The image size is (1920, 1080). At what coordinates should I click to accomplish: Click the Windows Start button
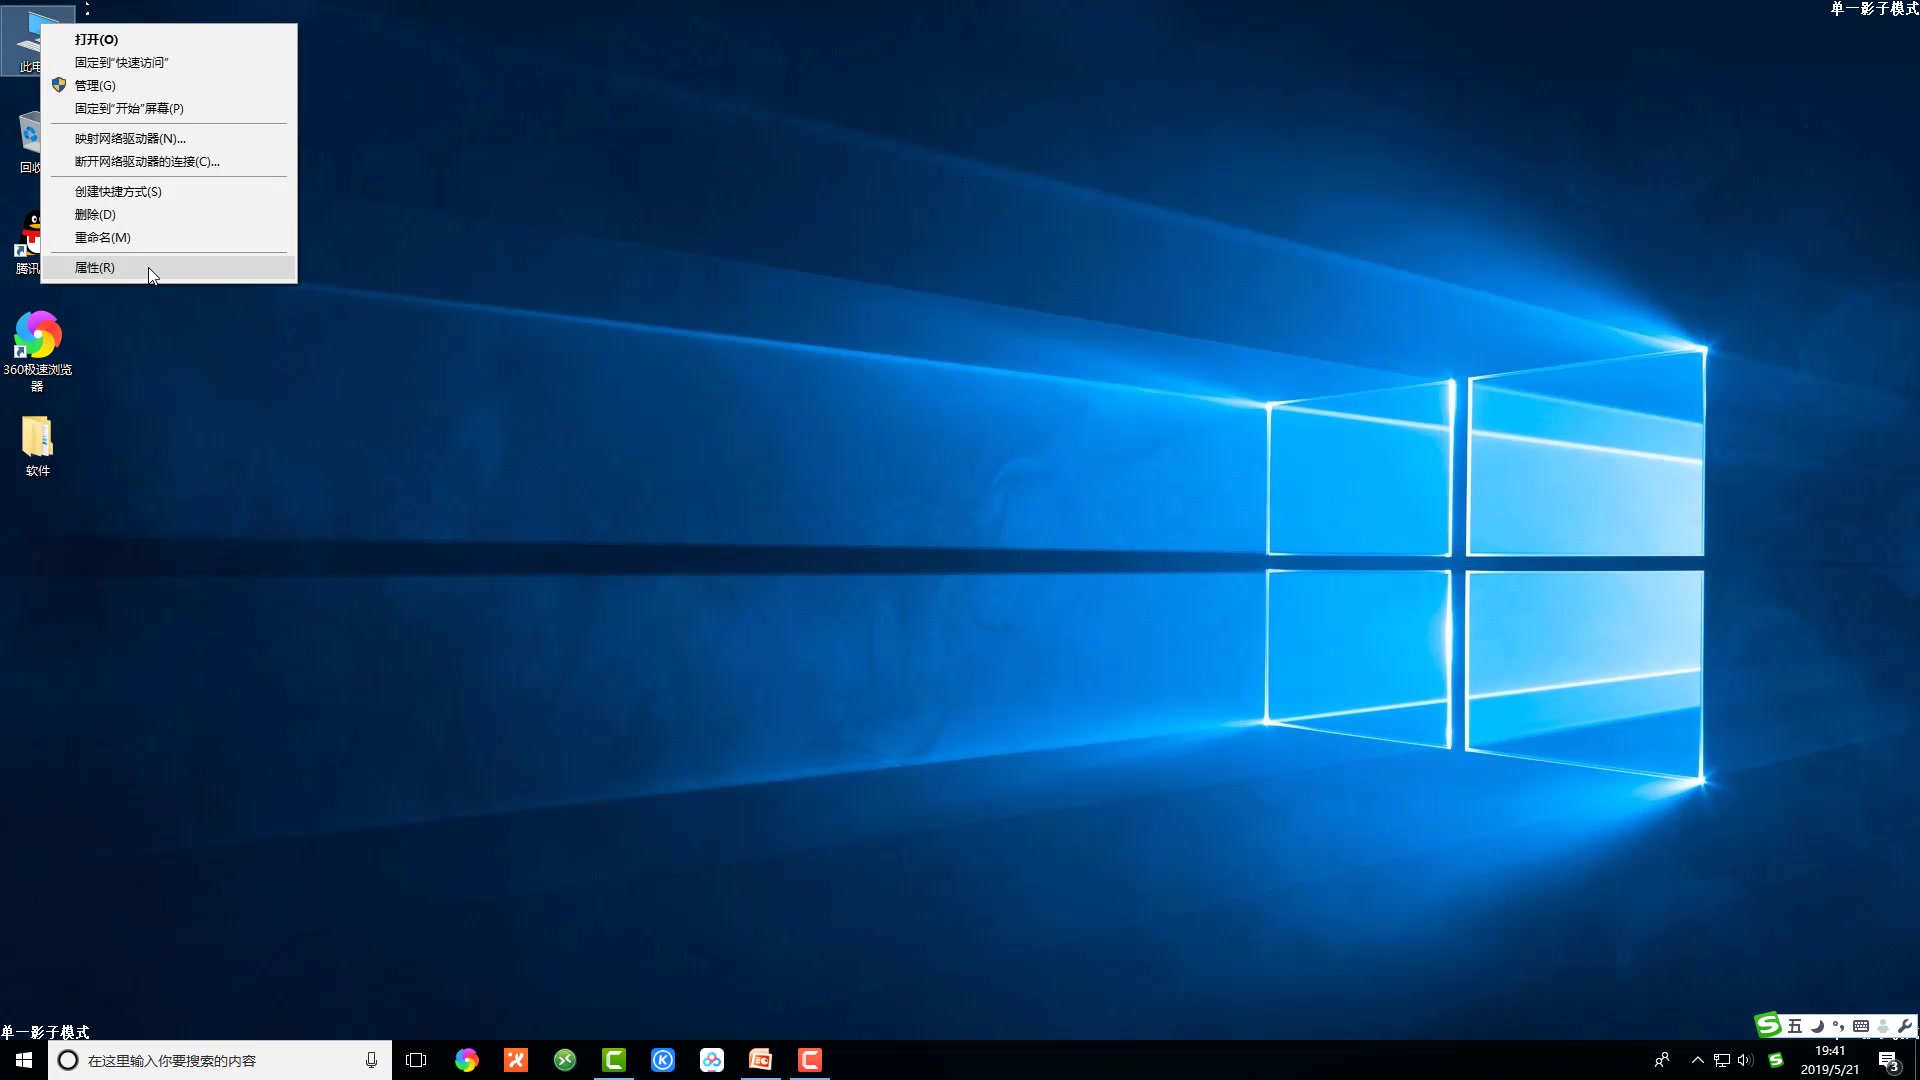[24, 1060]
